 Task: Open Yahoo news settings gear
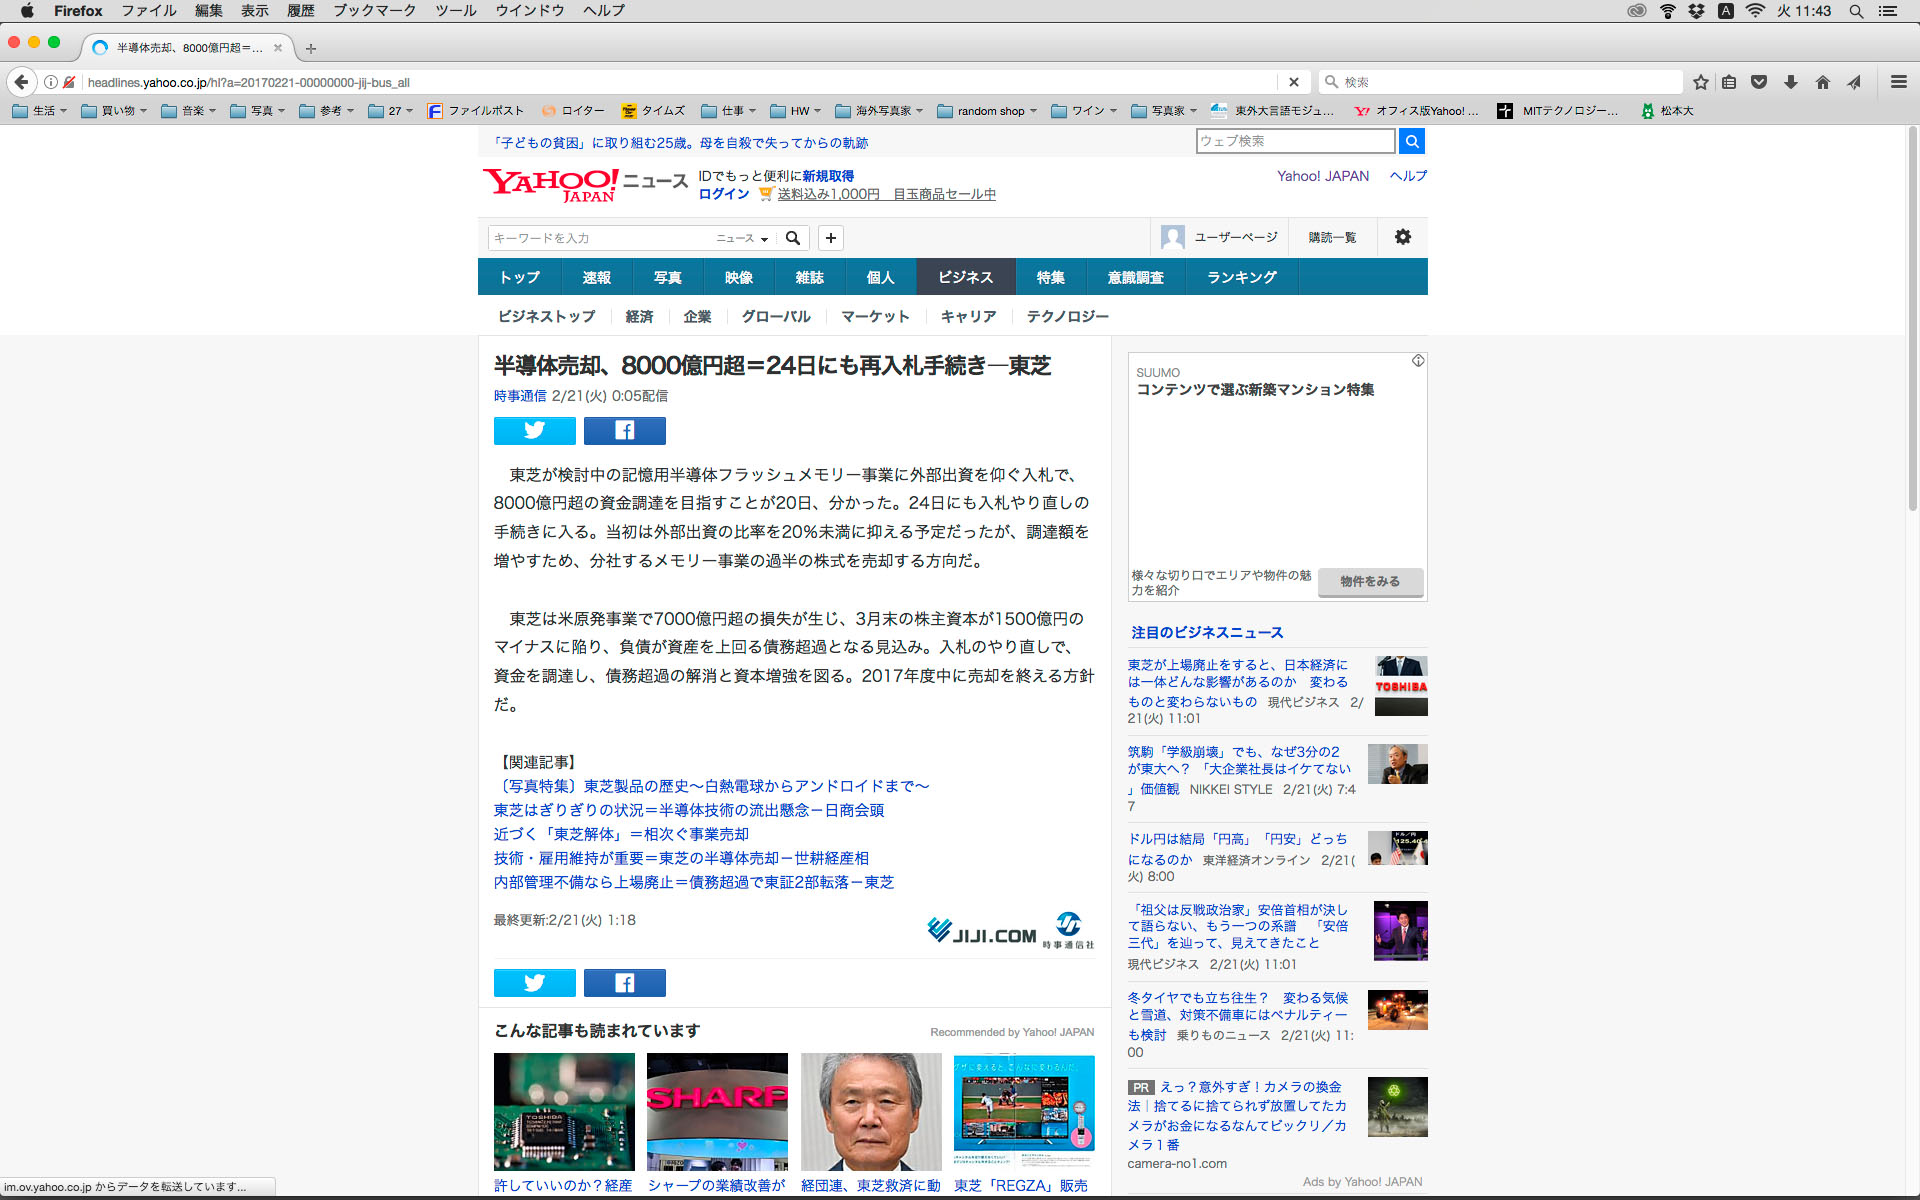1402,237
